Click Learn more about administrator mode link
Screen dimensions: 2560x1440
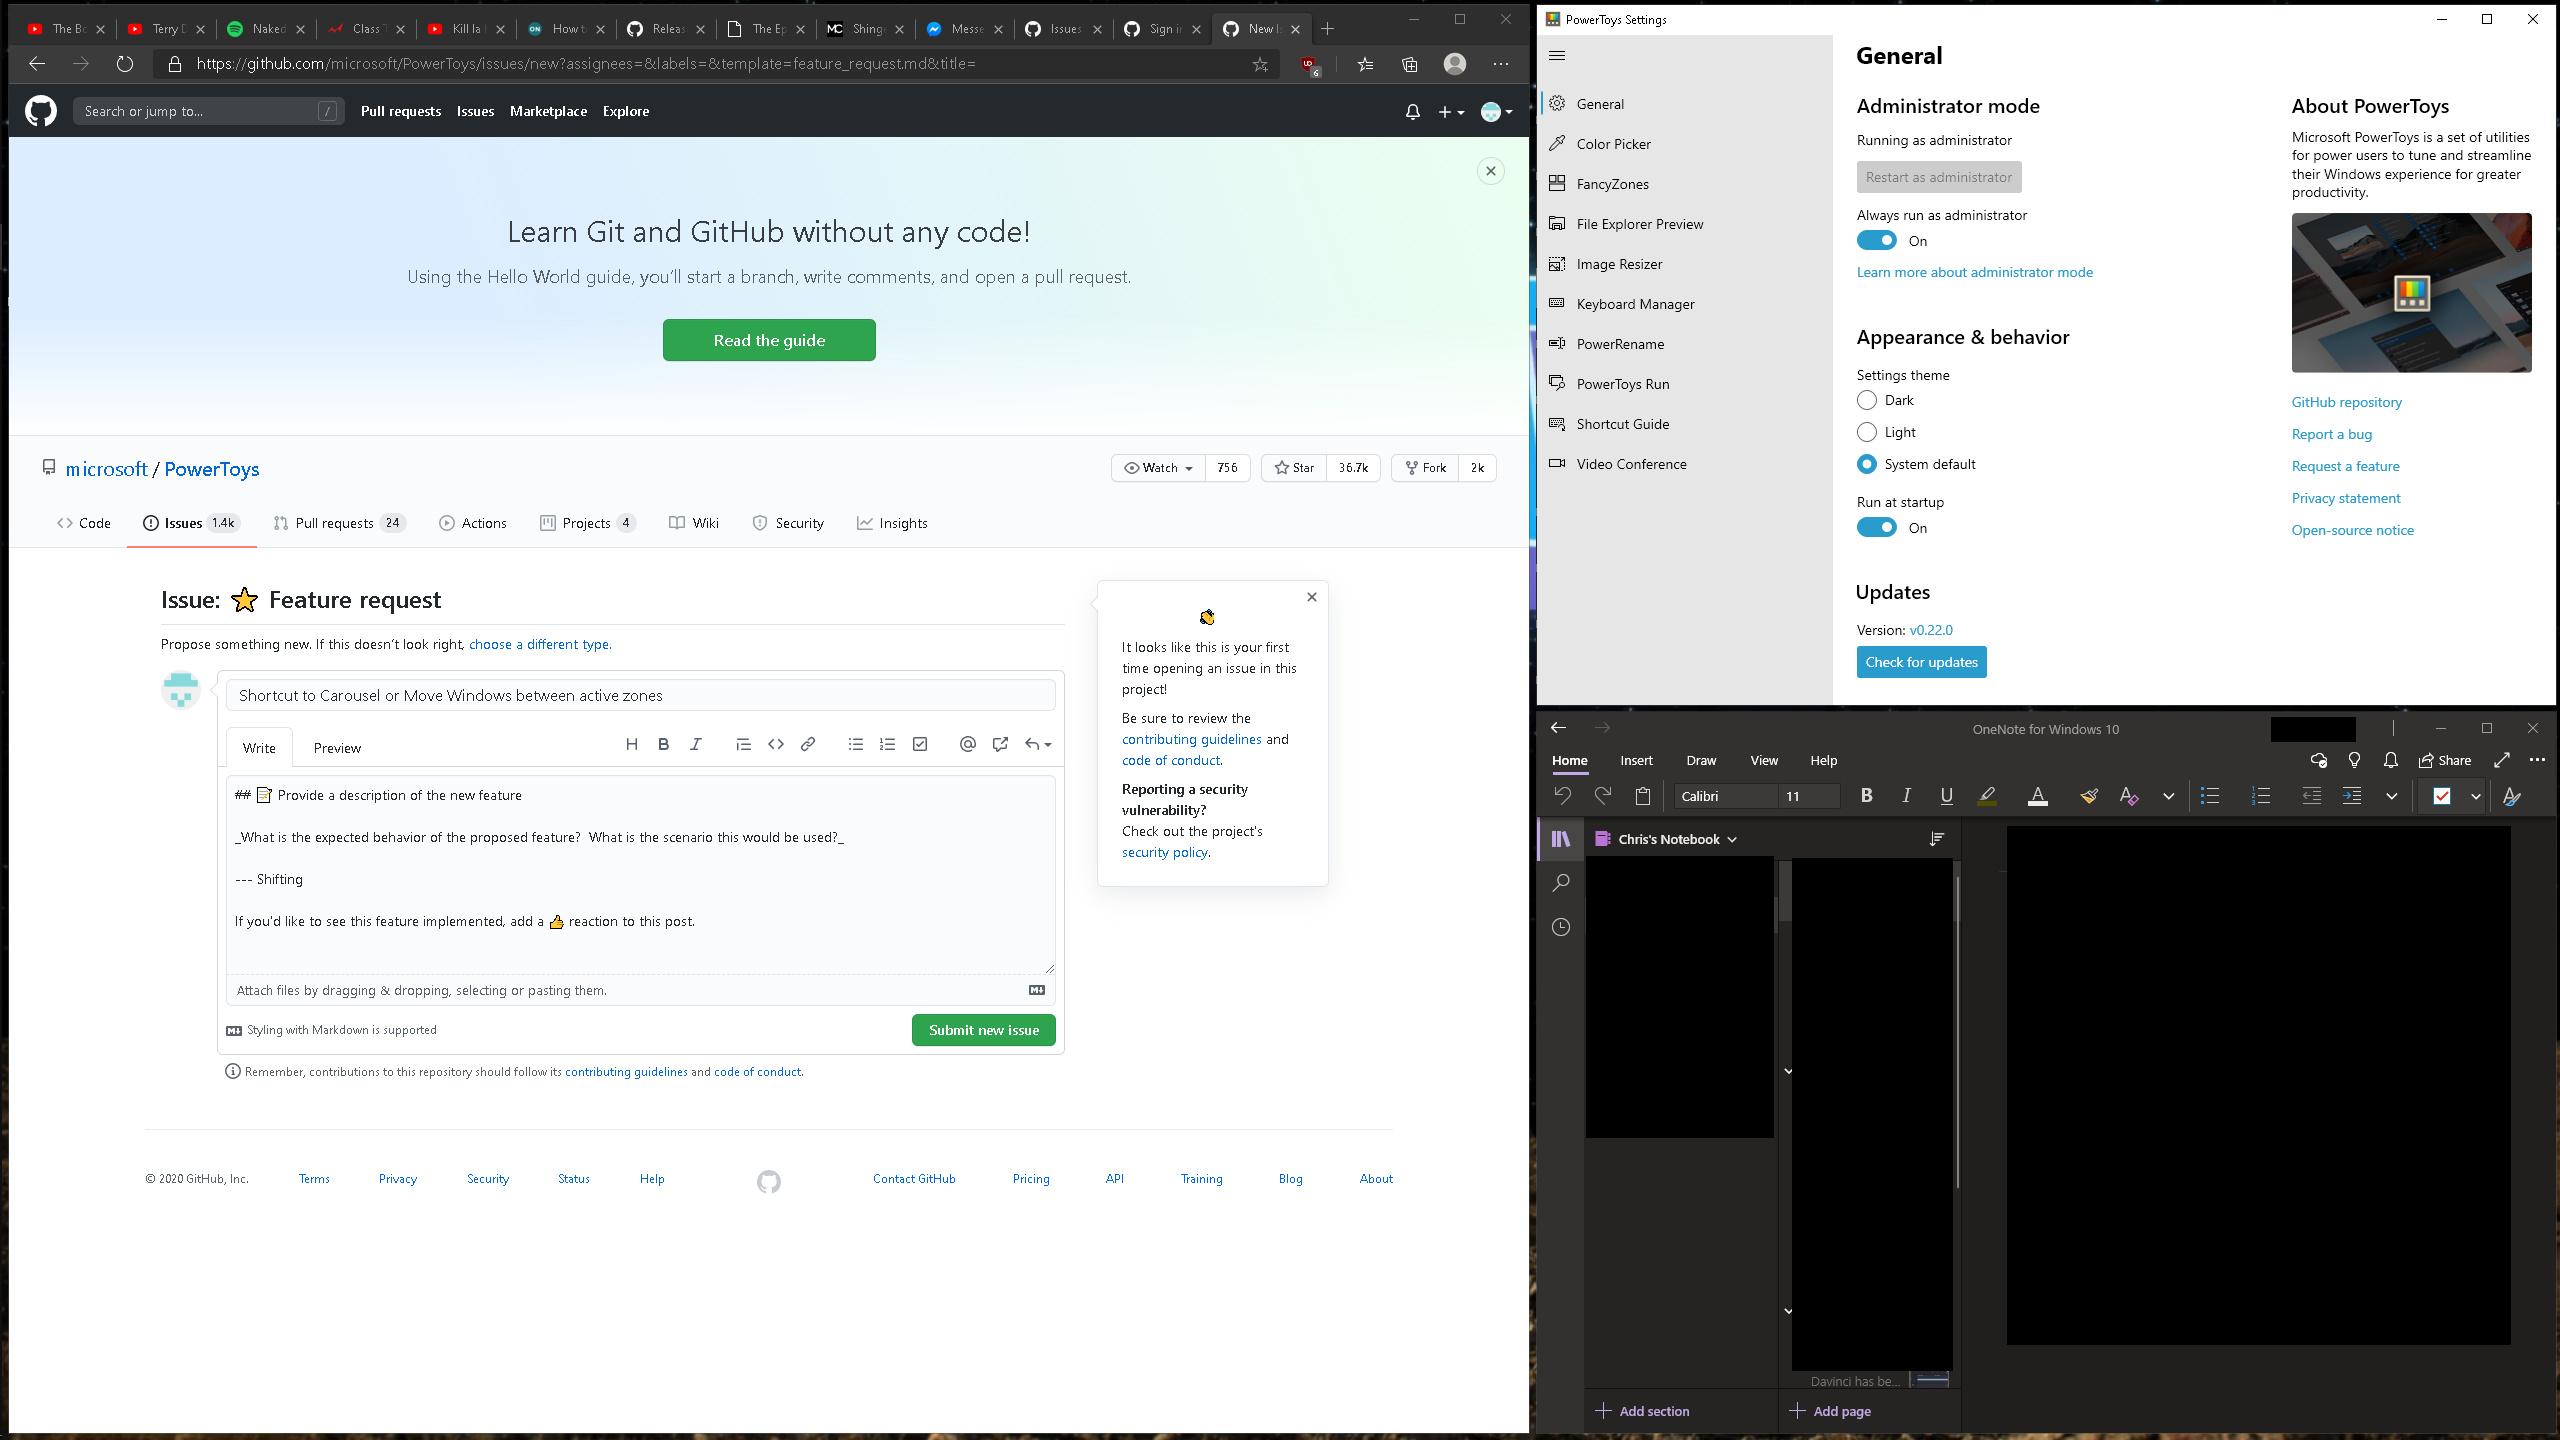[1974, 272]
